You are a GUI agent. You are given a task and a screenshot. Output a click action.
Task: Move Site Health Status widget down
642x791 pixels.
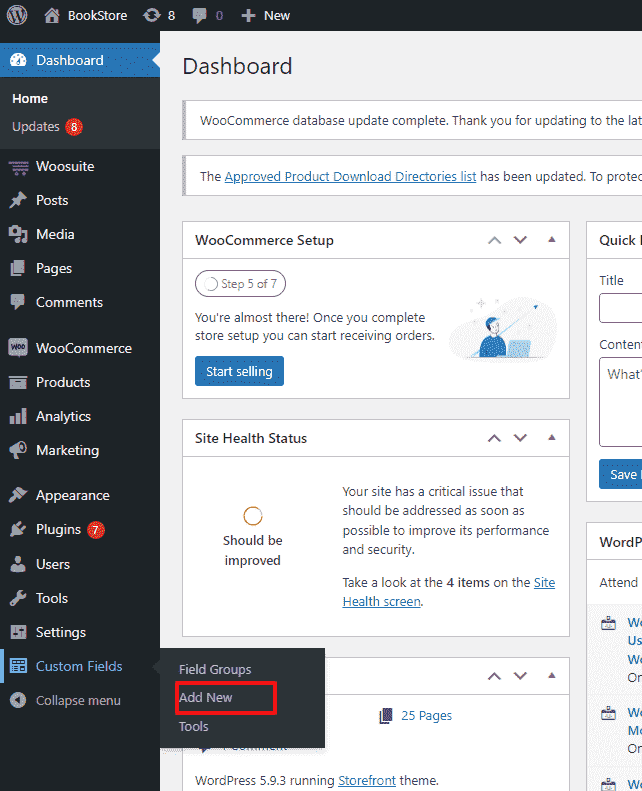tap(520, 438)
